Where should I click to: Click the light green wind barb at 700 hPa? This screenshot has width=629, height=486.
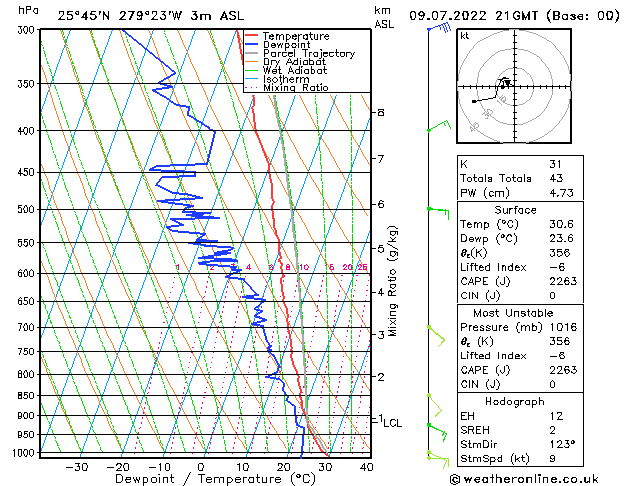pos(436,336)
